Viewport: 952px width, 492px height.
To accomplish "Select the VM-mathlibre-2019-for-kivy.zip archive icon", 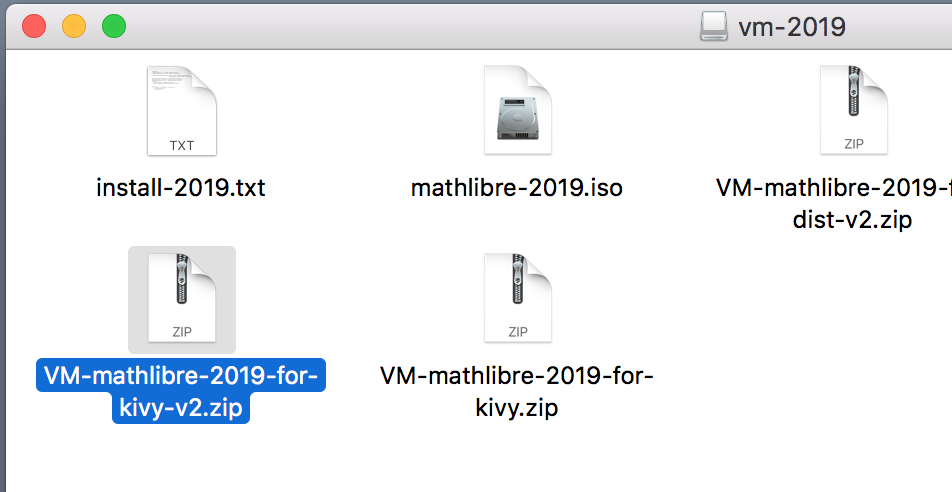I will [517, 298].
